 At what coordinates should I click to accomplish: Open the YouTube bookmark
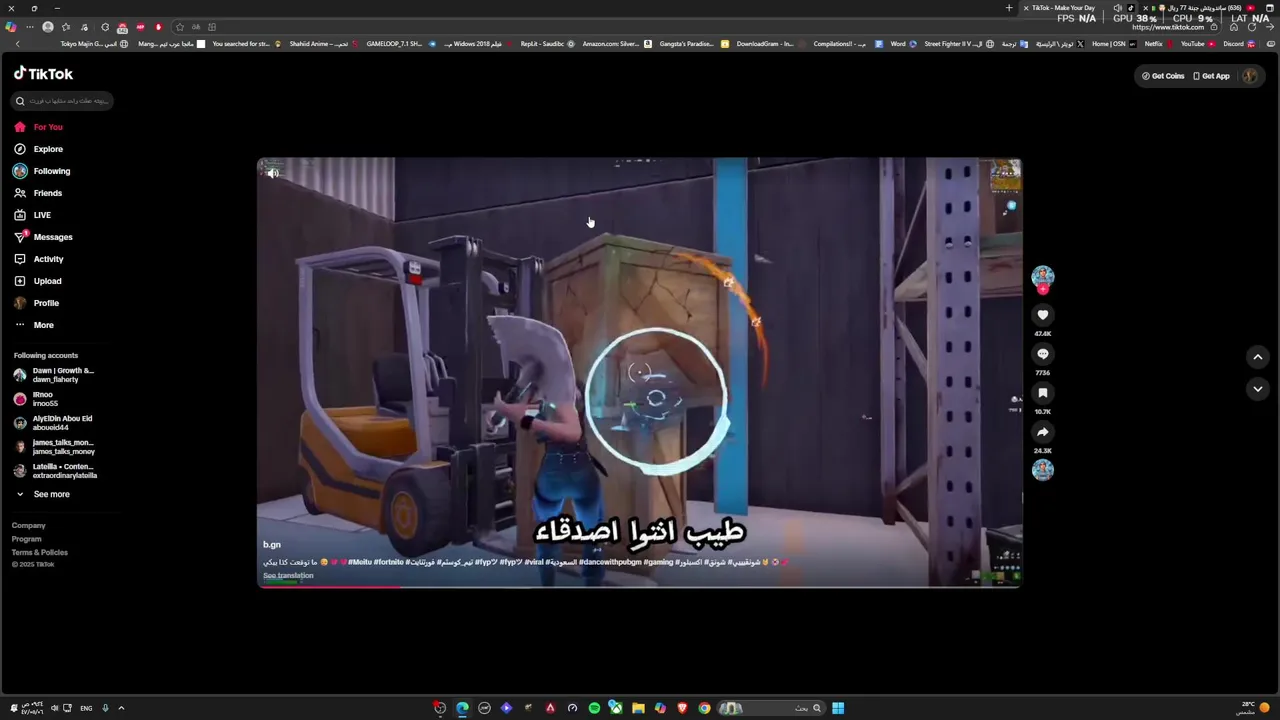1198,44
